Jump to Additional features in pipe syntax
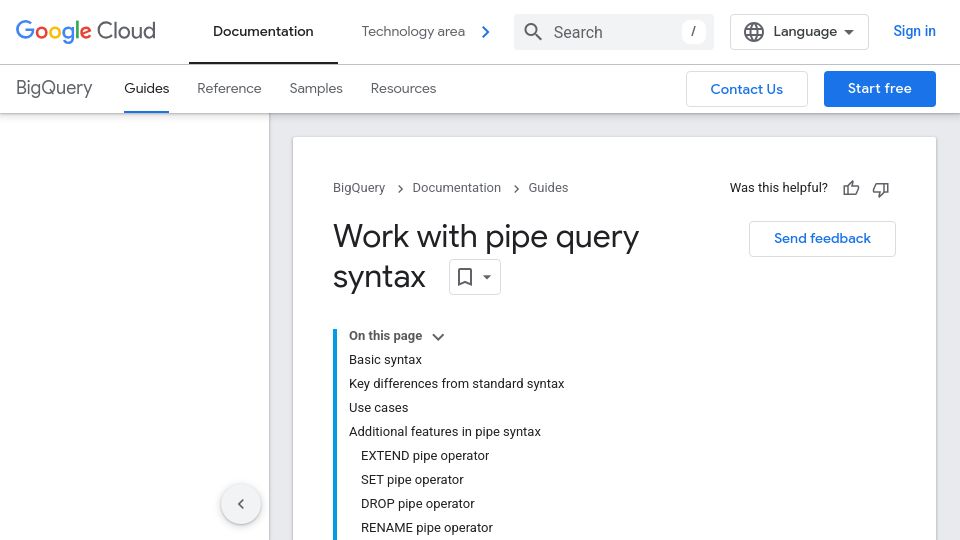The width and height of the screenshot is (960, 540). click(x=444, y=432)
